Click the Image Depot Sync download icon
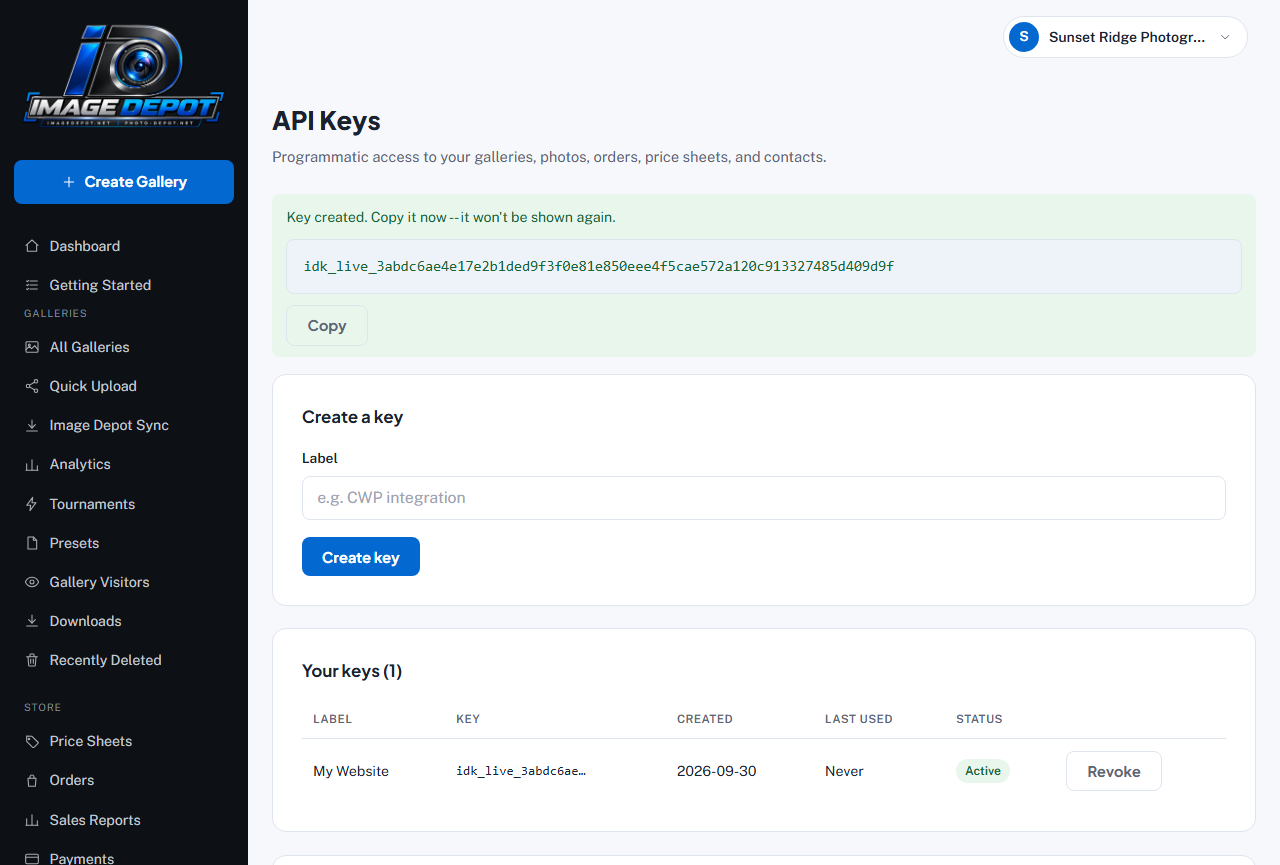The image size is (1280, 865). click(32, 425)
